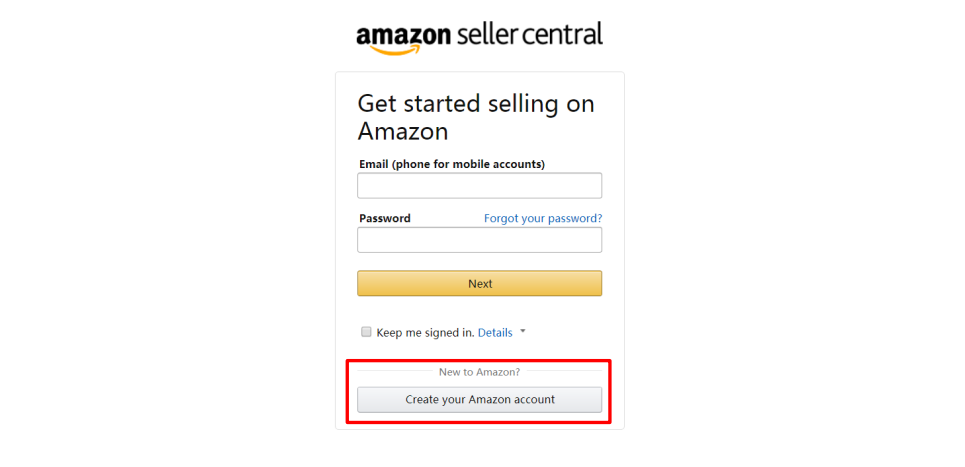Click the "New to Amazon?" divider text
This screenshot has width=965, height=467.
coord(479,372)
